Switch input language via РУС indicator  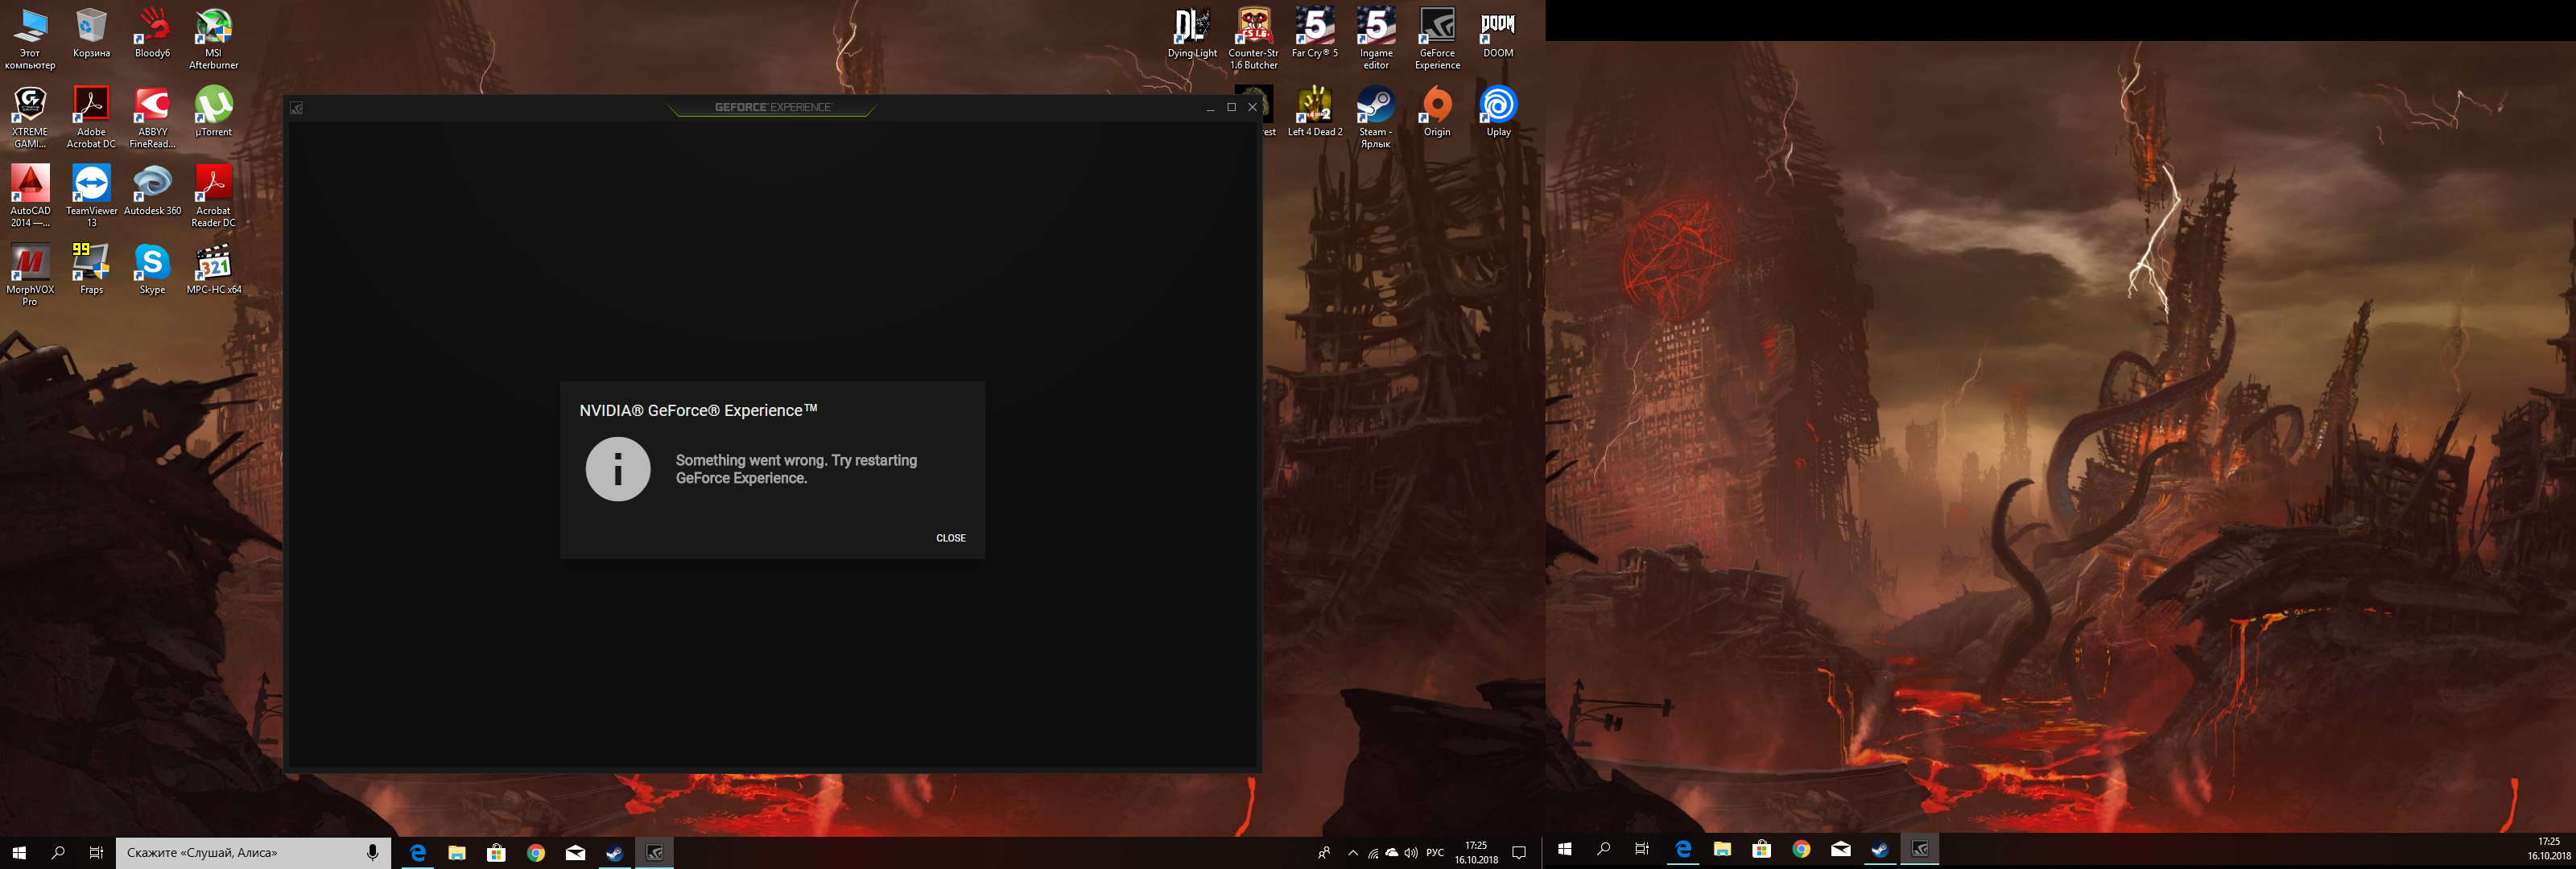[1435, 853]
